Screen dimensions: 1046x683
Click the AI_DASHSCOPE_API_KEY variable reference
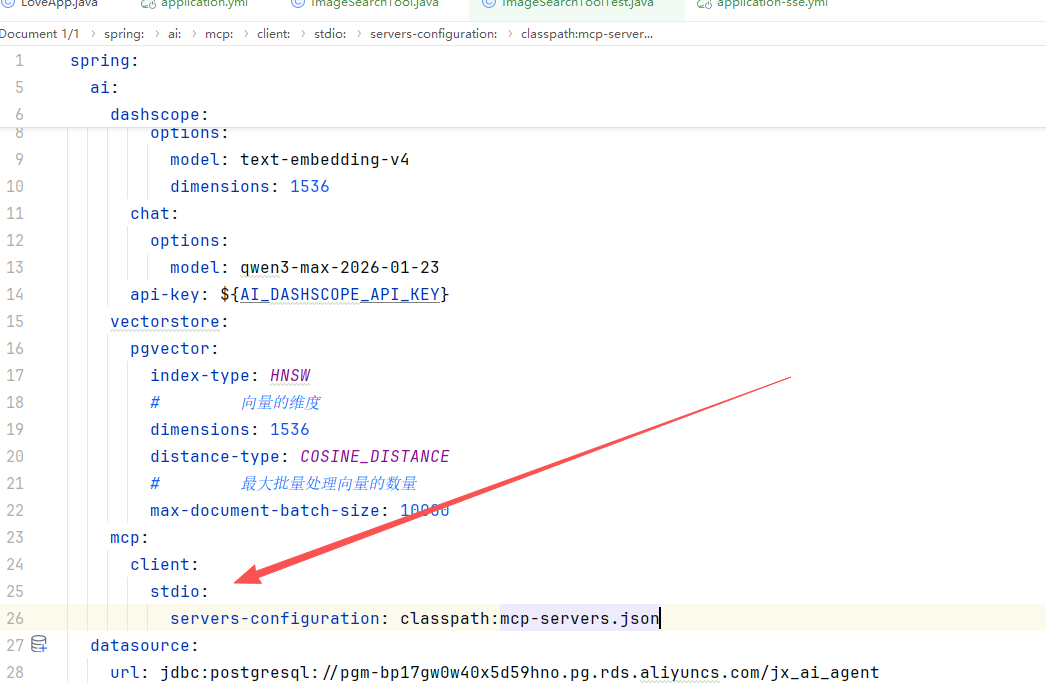(340, 294)
